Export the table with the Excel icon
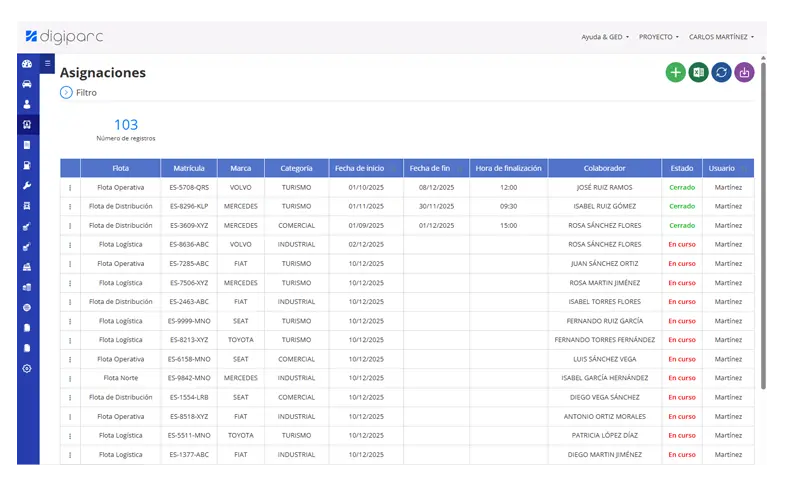The width and height of the screenshot is (785, 486). click(698, 72)
